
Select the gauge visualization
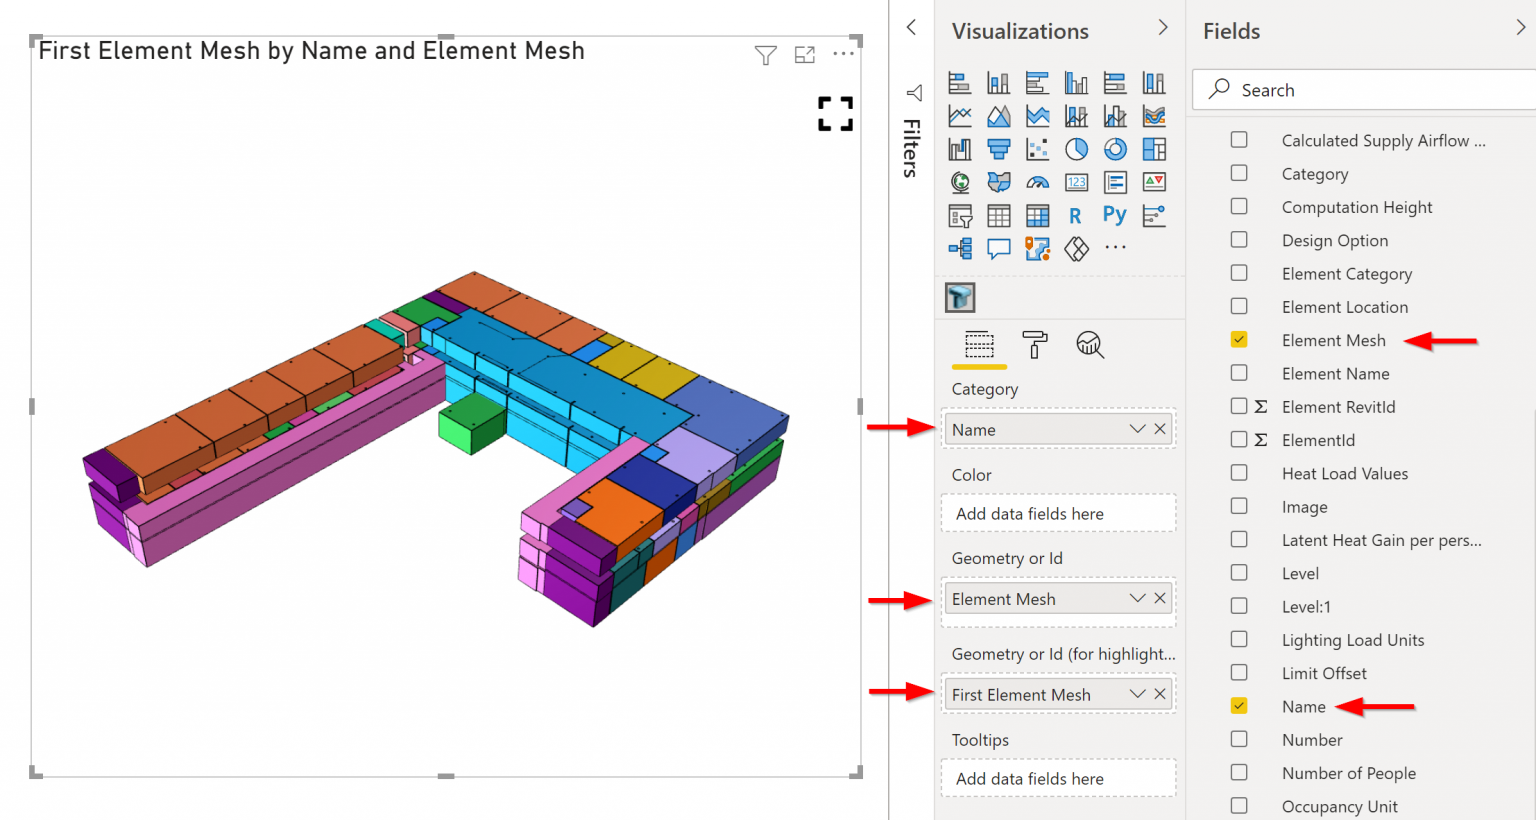tap(1037, 182)
